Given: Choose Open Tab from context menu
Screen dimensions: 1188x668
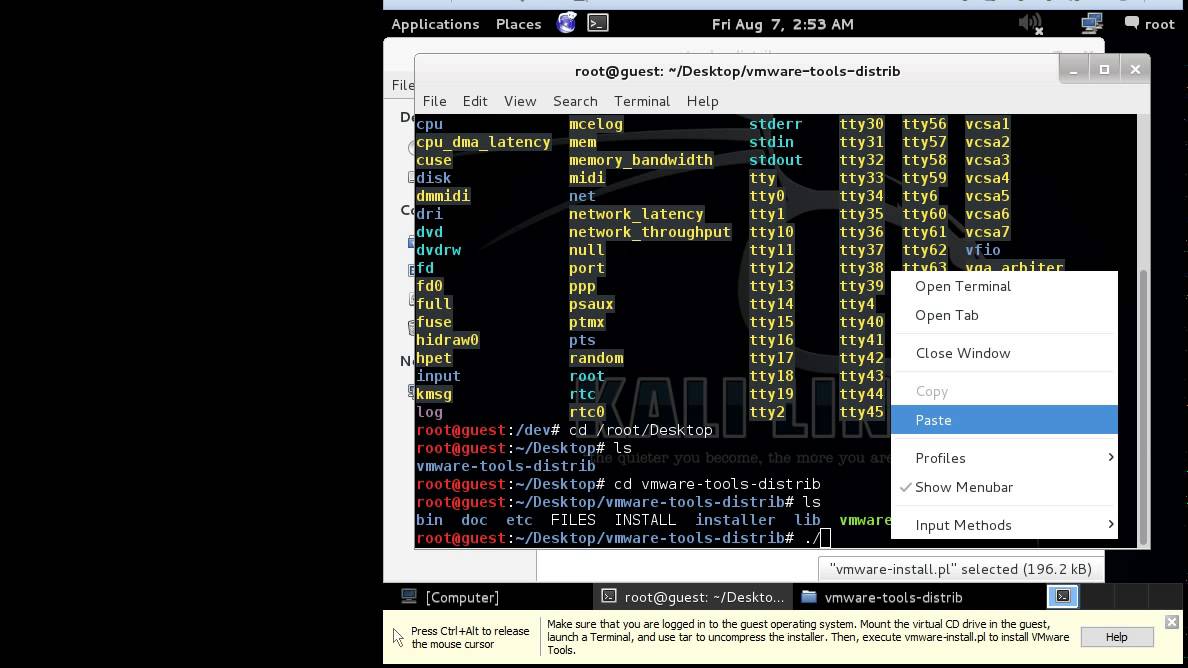Looking at the screenshot, I should coord(1004,315).
